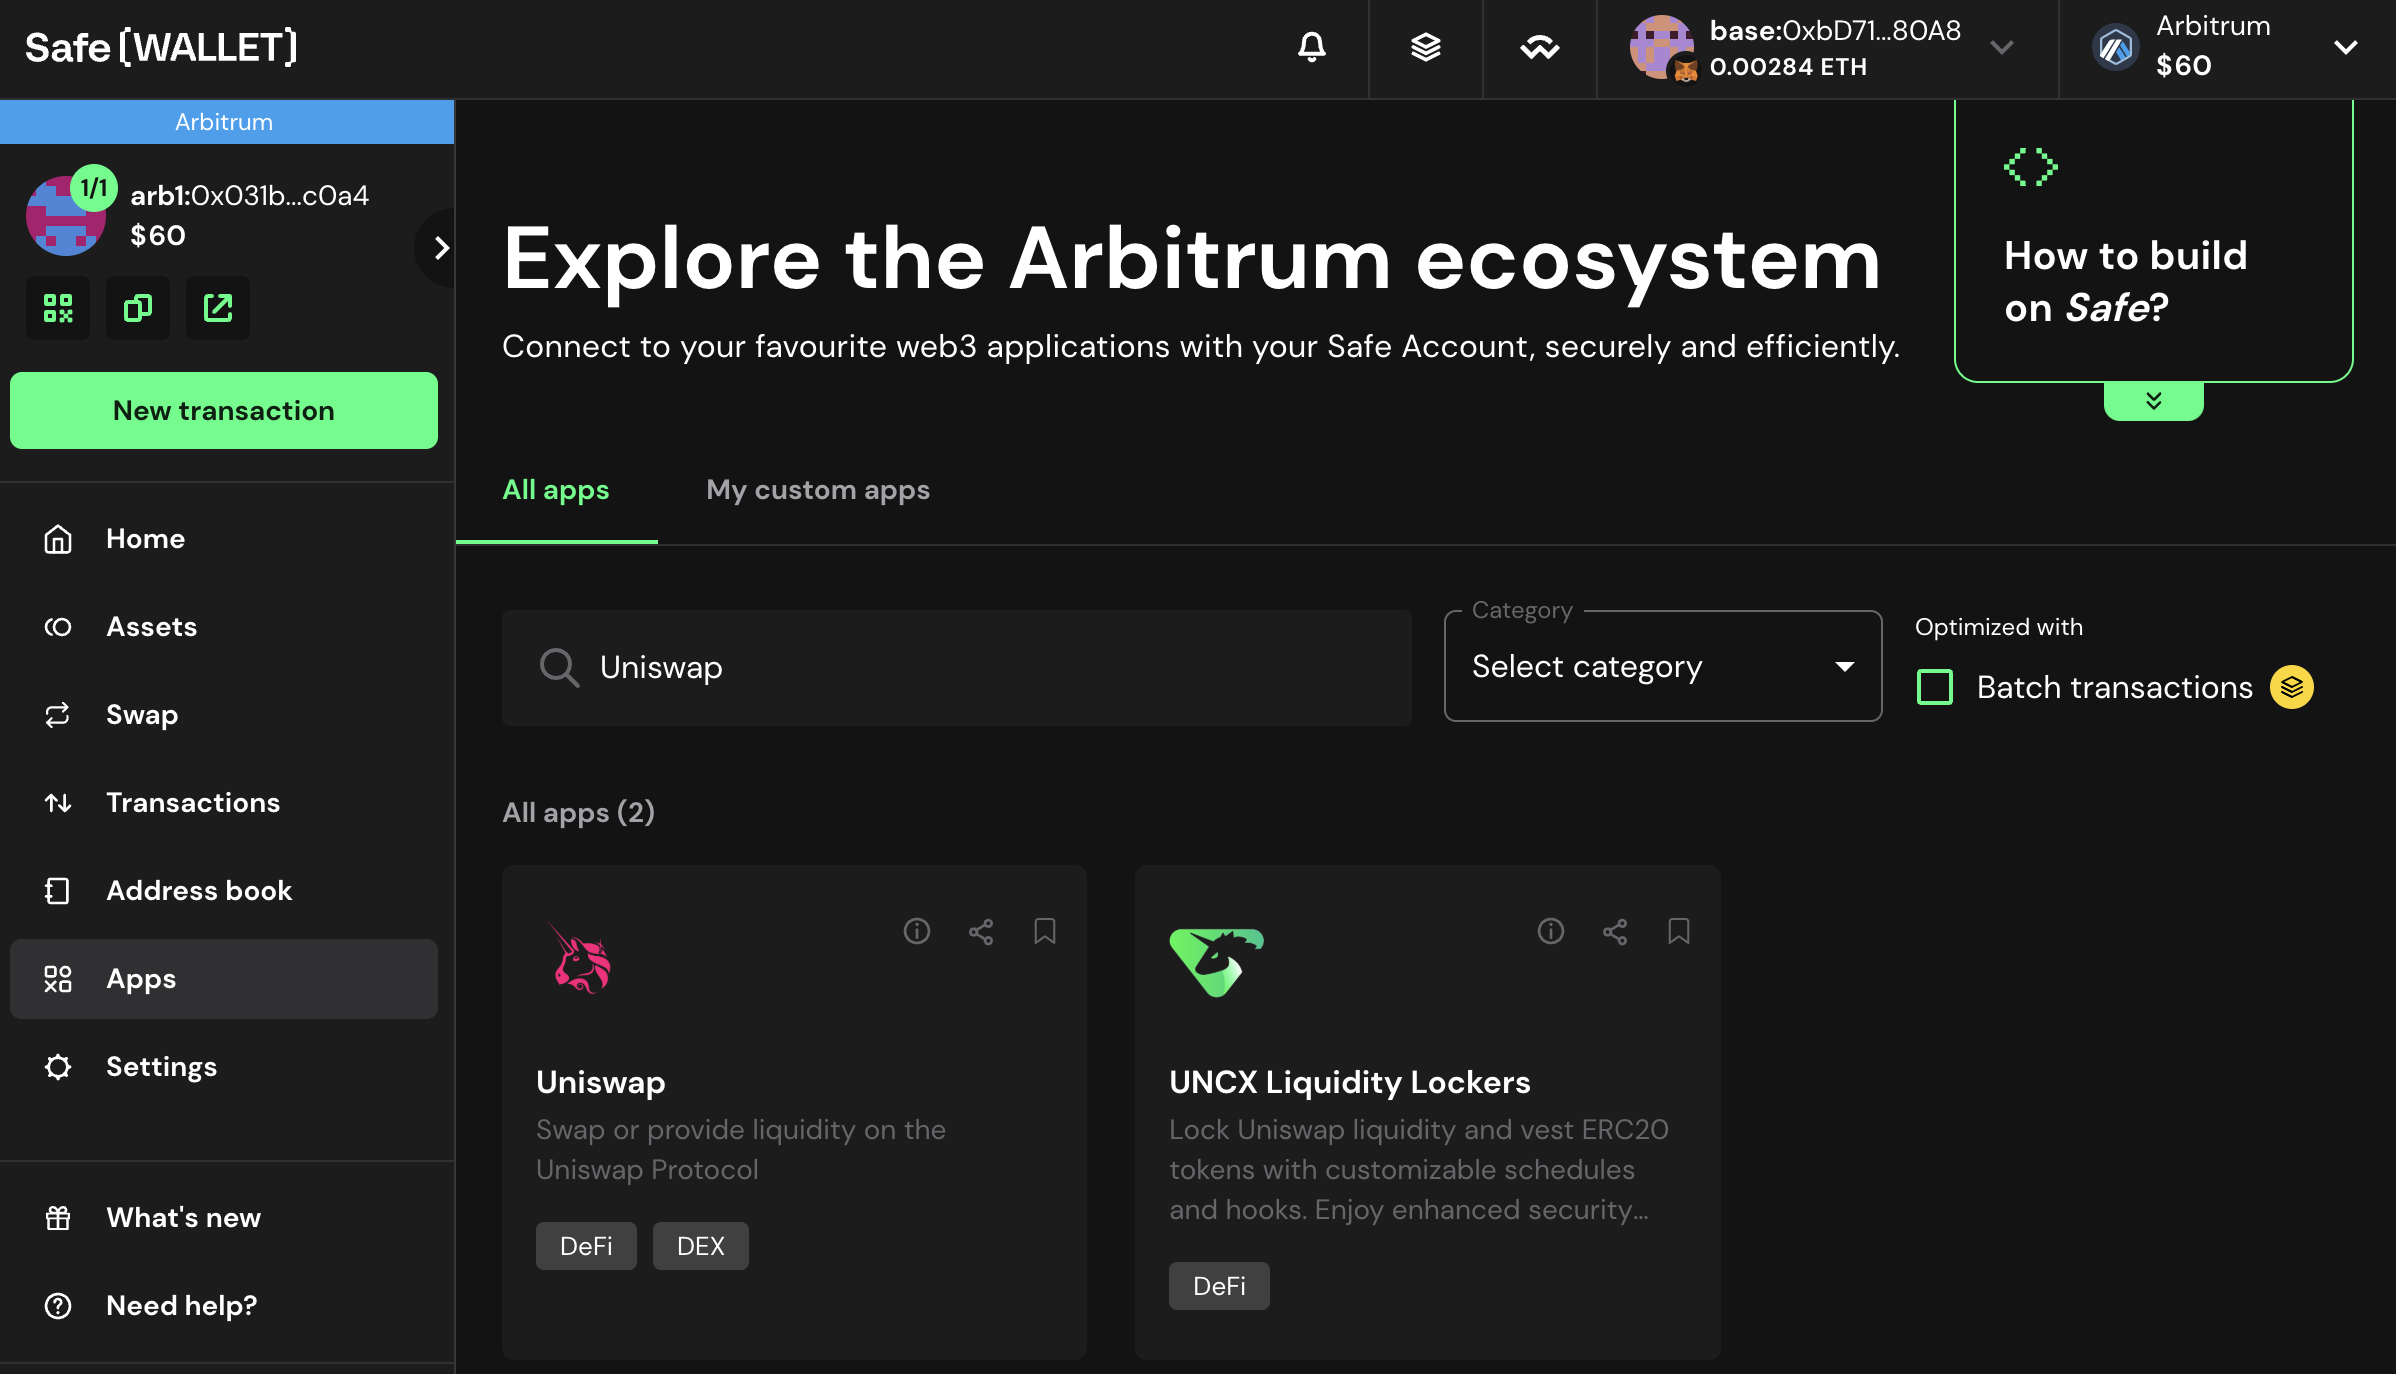Open the QR code icon for wallet
2396x1374 pixels.
pos(58,306)
